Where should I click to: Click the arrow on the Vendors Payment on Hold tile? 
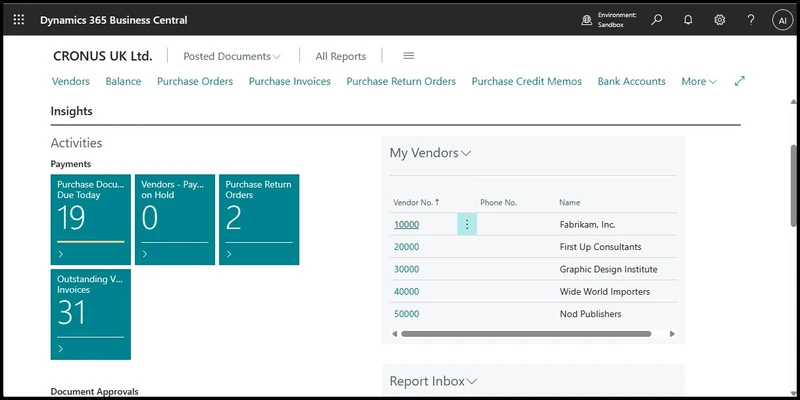point(145,254)
